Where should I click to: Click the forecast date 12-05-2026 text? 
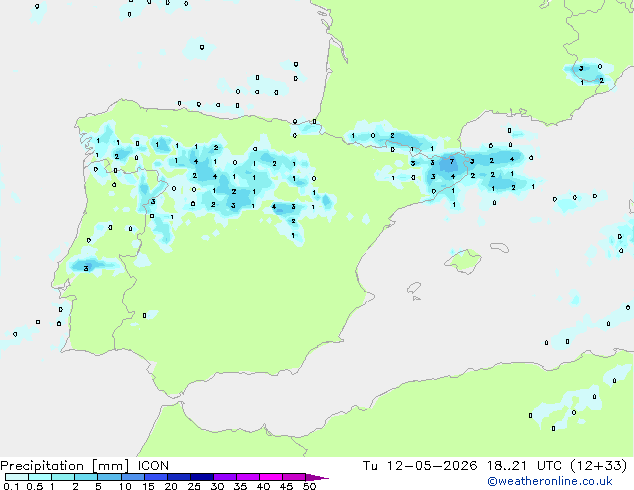pyautogui.click(x=432, y=466)
